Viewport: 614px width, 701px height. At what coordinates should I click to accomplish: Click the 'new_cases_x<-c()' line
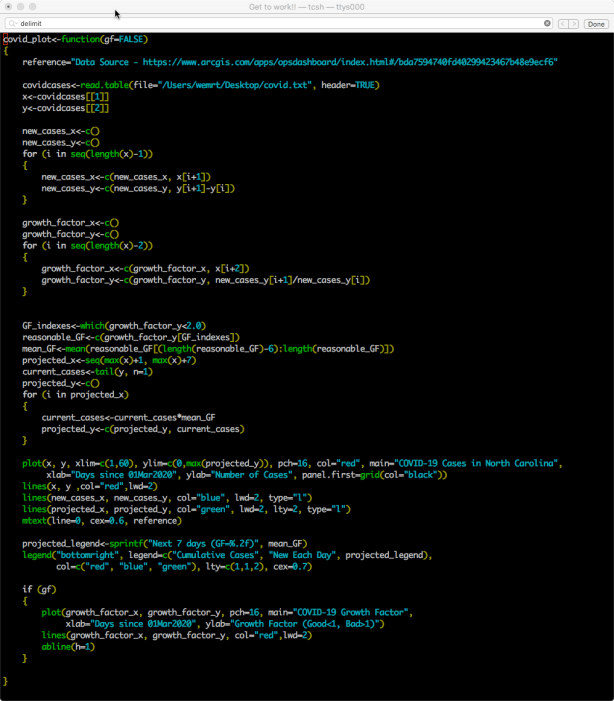pos(61,131)
